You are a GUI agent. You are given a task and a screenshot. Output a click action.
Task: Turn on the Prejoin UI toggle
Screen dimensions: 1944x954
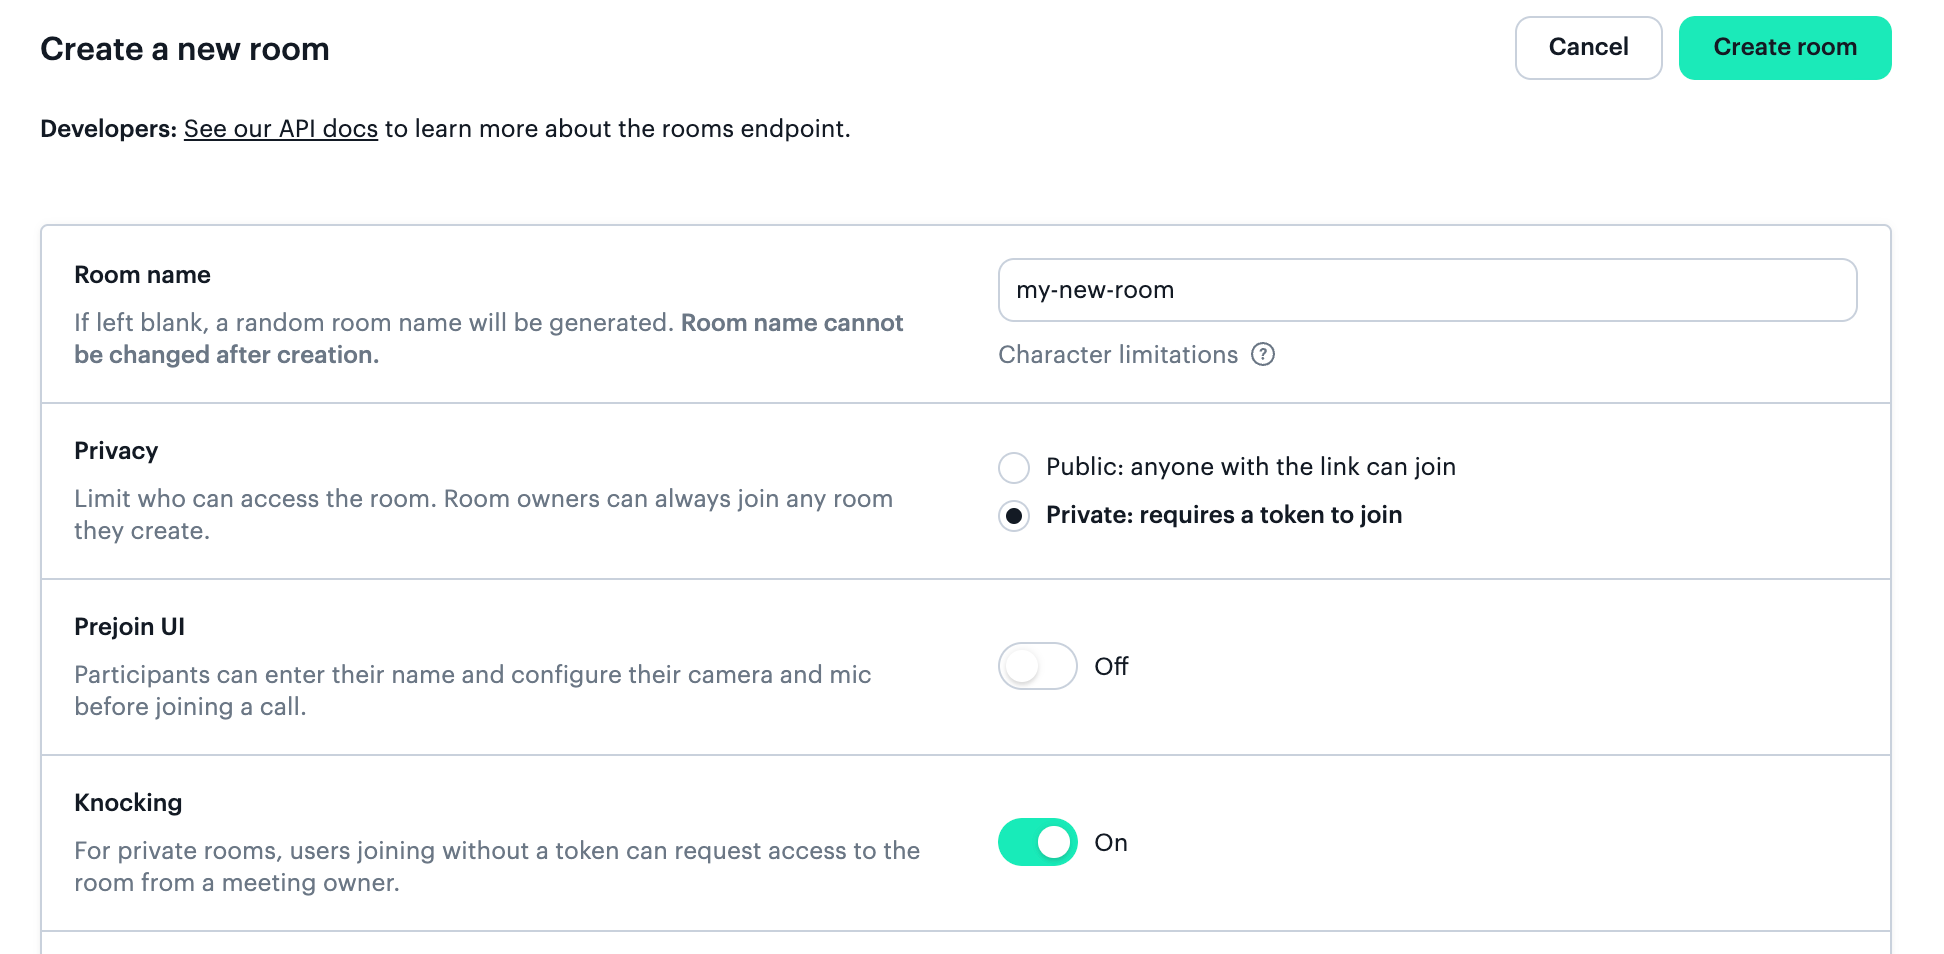(x=1037, y=666)
